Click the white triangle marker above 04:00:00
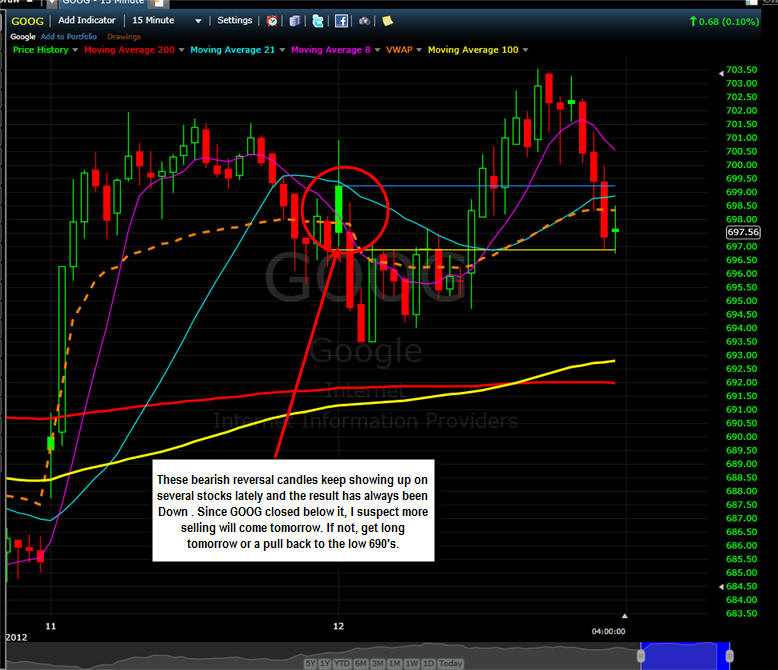 point(625,616)
